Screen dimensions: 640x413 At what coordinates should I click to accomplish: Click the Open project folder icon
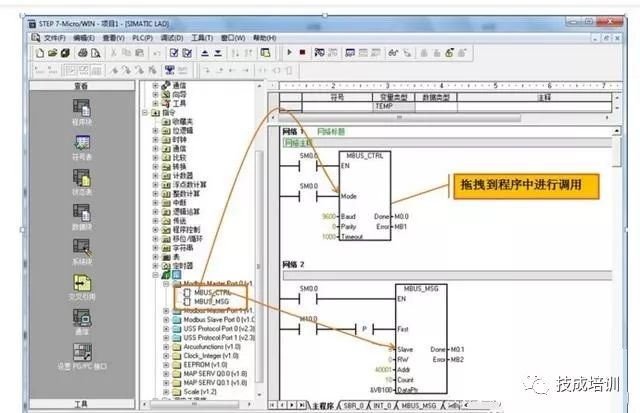(52, 53)
